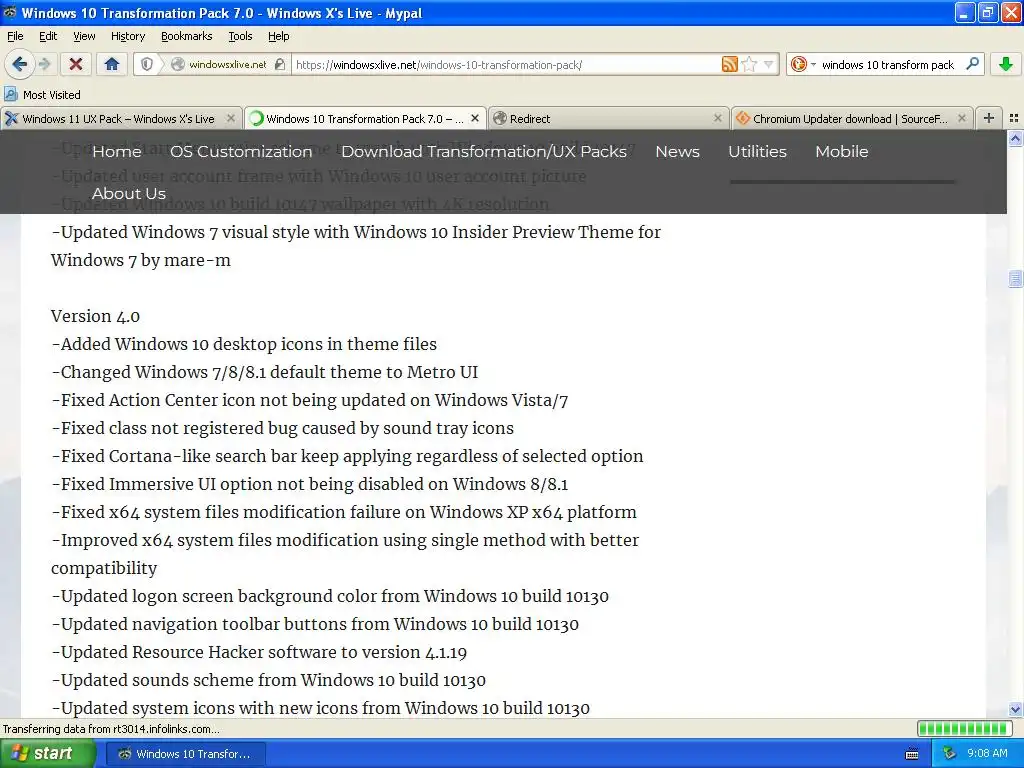Open the home page via the house icon
This screenshot has width=1024, height=768.
[x=112, y=64]
